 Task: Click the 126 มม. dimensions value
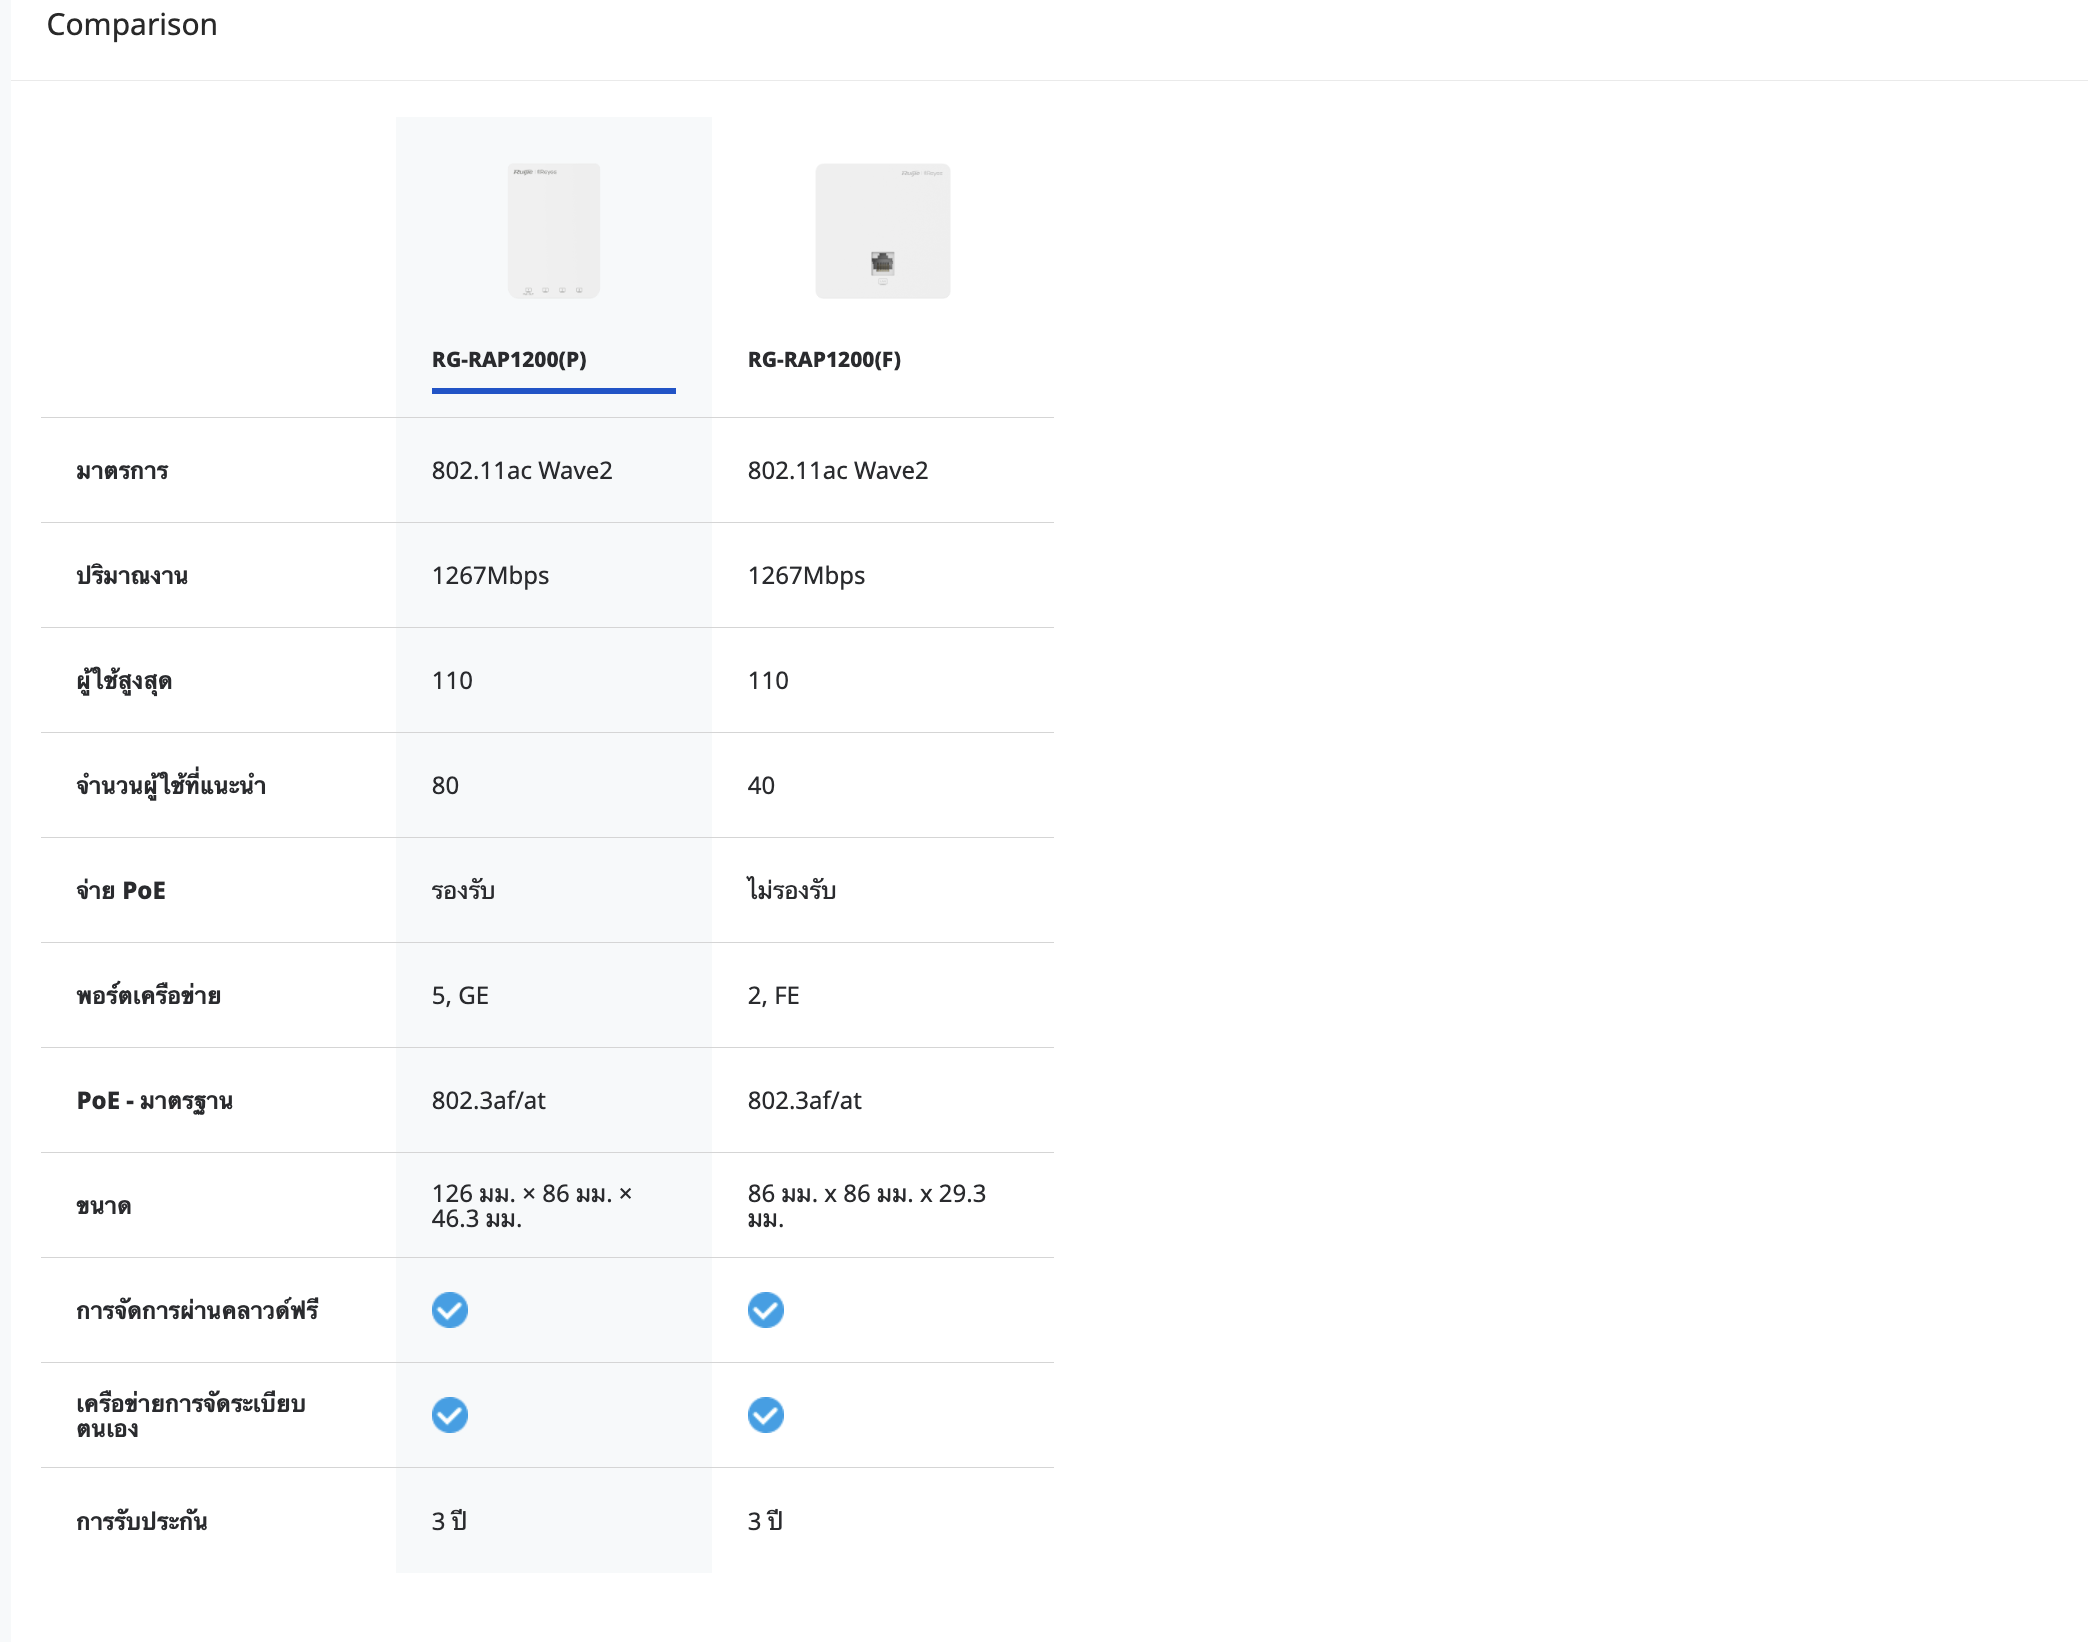[x=531, y=1205]
